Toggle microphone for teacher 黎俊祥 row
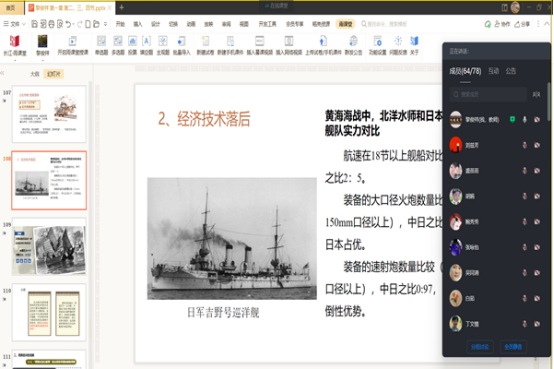Viewport: 554px width, 369px height. (x=525, y=120)
